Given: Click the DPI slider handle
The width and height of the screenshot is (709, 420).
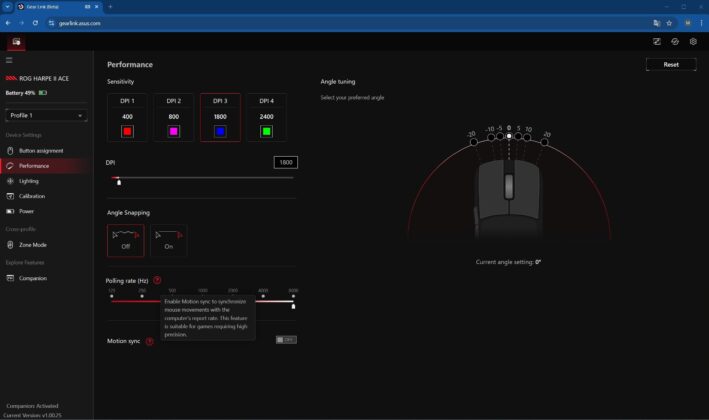Looking at the screenshot, I should (119, 182).
